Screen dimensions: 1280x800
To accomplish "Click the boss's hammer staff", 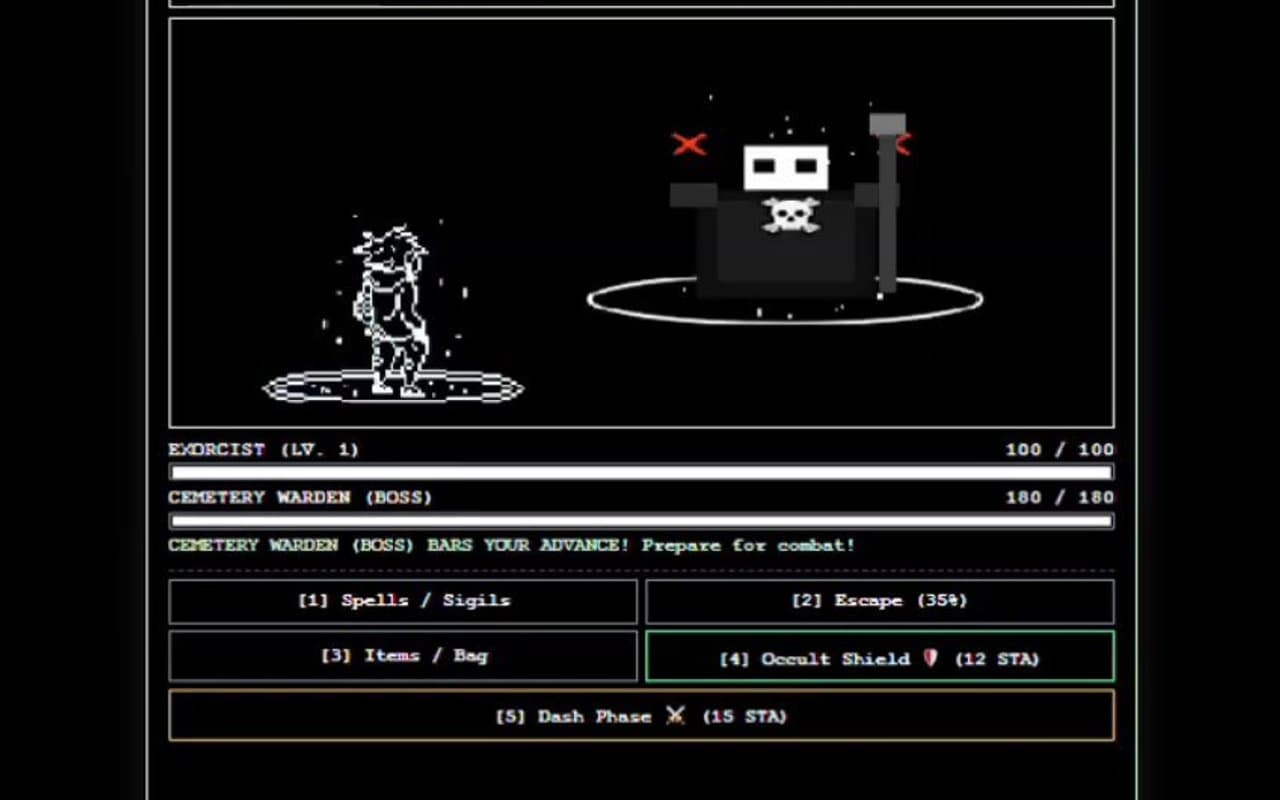I will tap(887, 205).
